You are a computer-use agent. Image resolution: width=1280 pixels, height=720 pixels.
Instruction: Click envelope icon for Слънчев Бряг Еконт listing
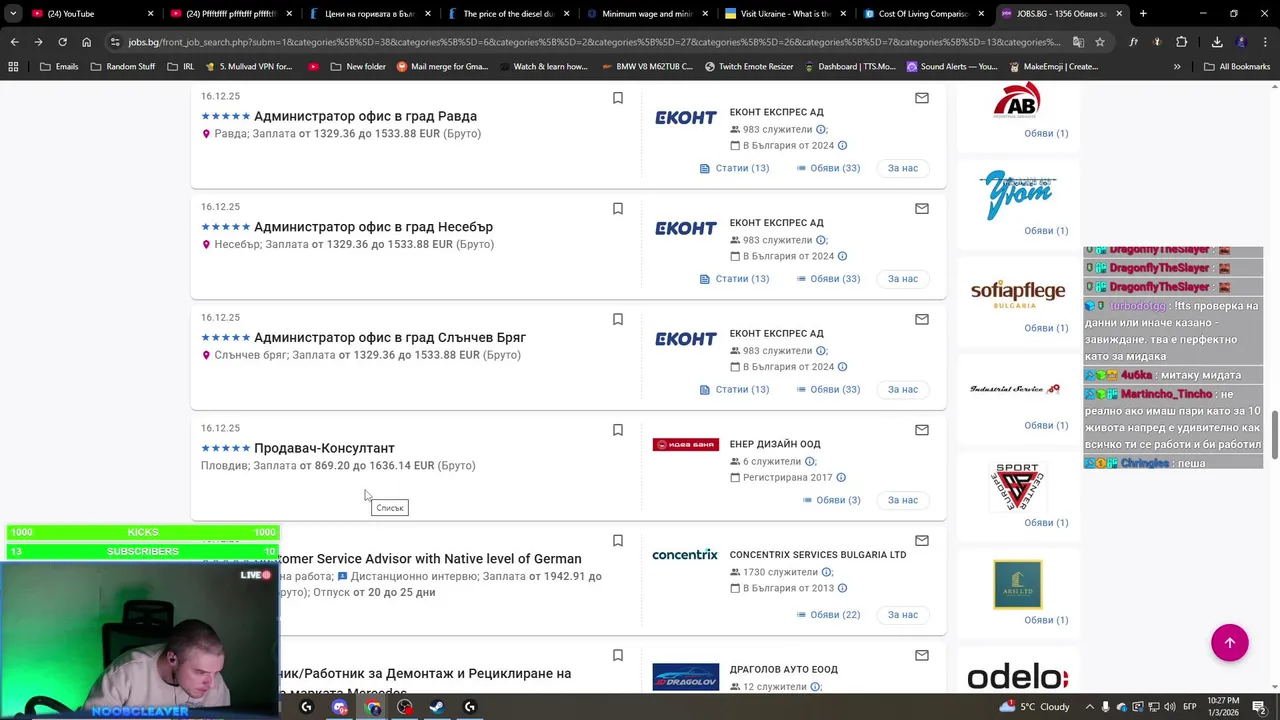click(922, 320)
